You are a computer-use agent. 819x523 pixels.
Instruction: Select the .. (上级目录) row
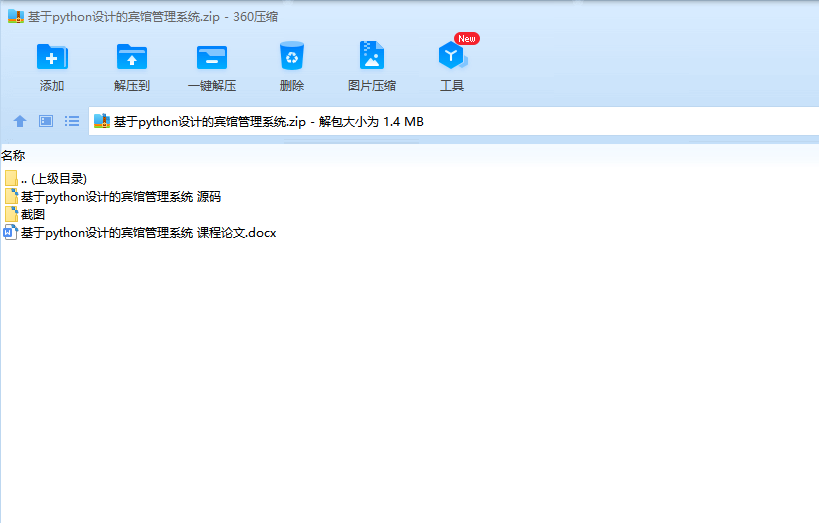pyautogui.click(x=54, y=179)
